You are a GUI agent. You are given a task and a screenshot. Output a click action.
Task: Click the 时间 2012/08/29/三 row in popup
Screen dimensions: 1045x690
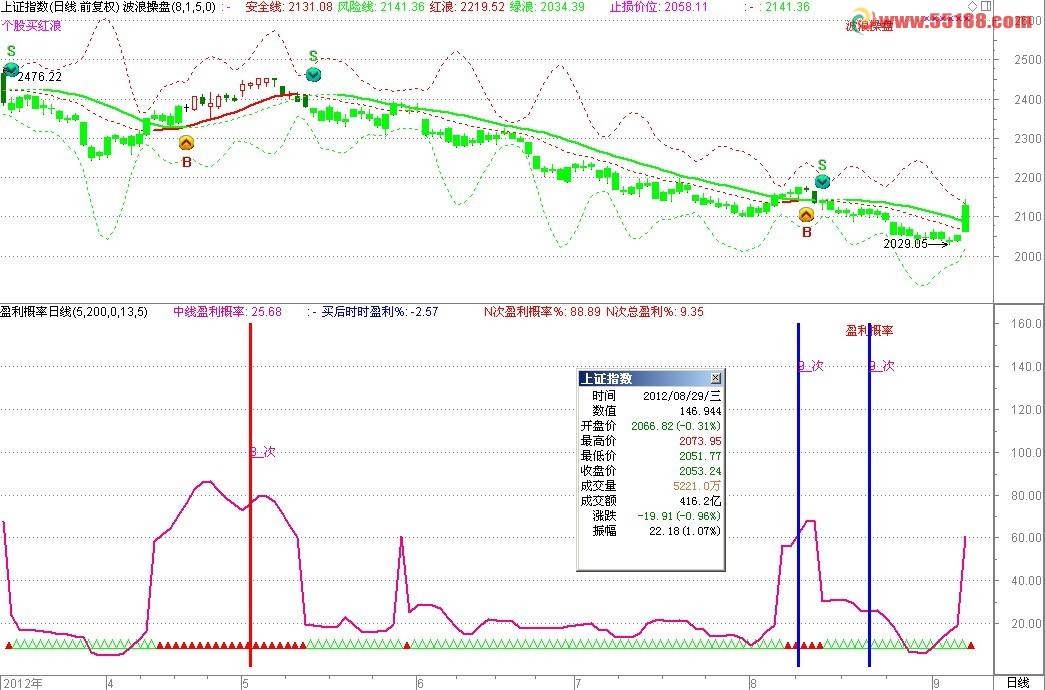click(x=650, y=395)
